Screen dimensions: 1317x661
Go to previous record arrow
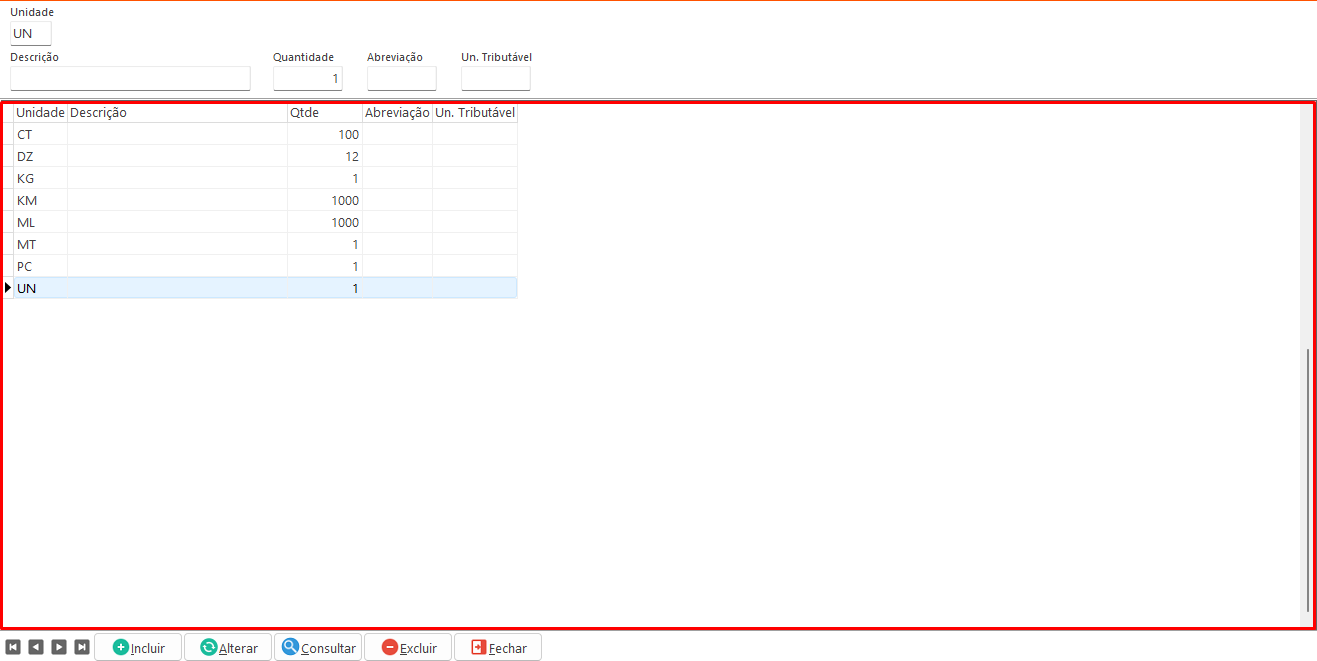(x=36, y=647)
